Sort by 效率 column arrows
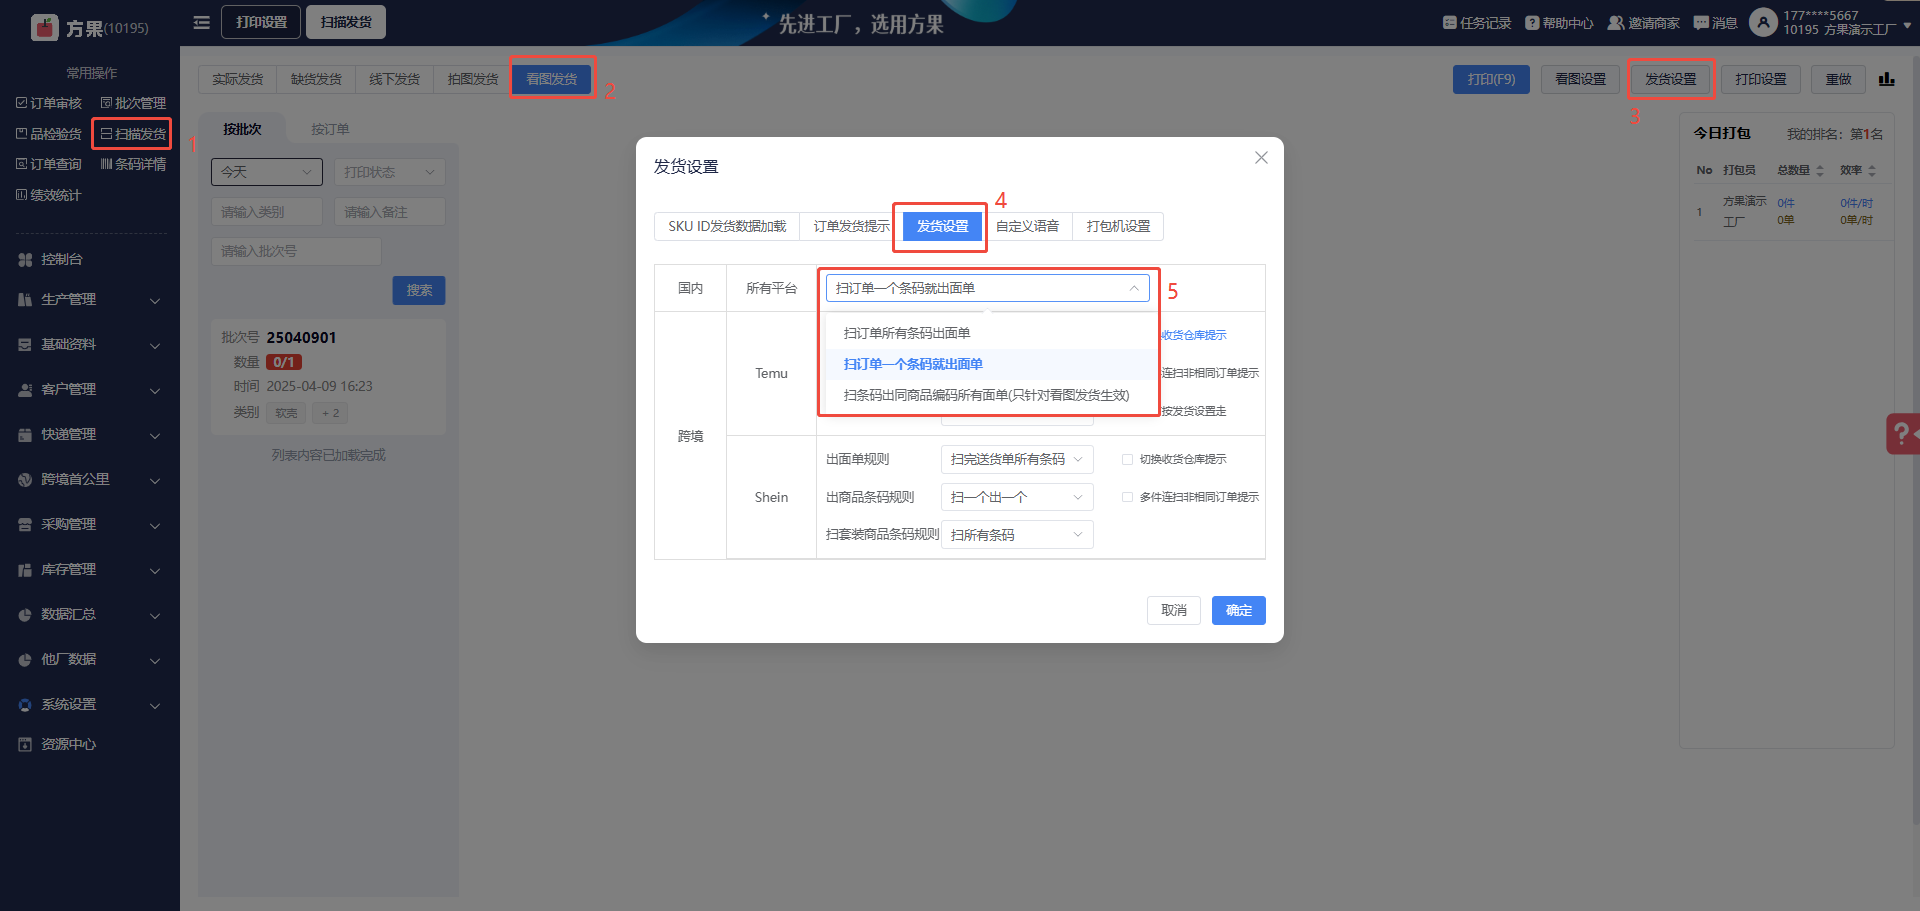Viewport: 1920px width, 911px height. click(1872, 171)
